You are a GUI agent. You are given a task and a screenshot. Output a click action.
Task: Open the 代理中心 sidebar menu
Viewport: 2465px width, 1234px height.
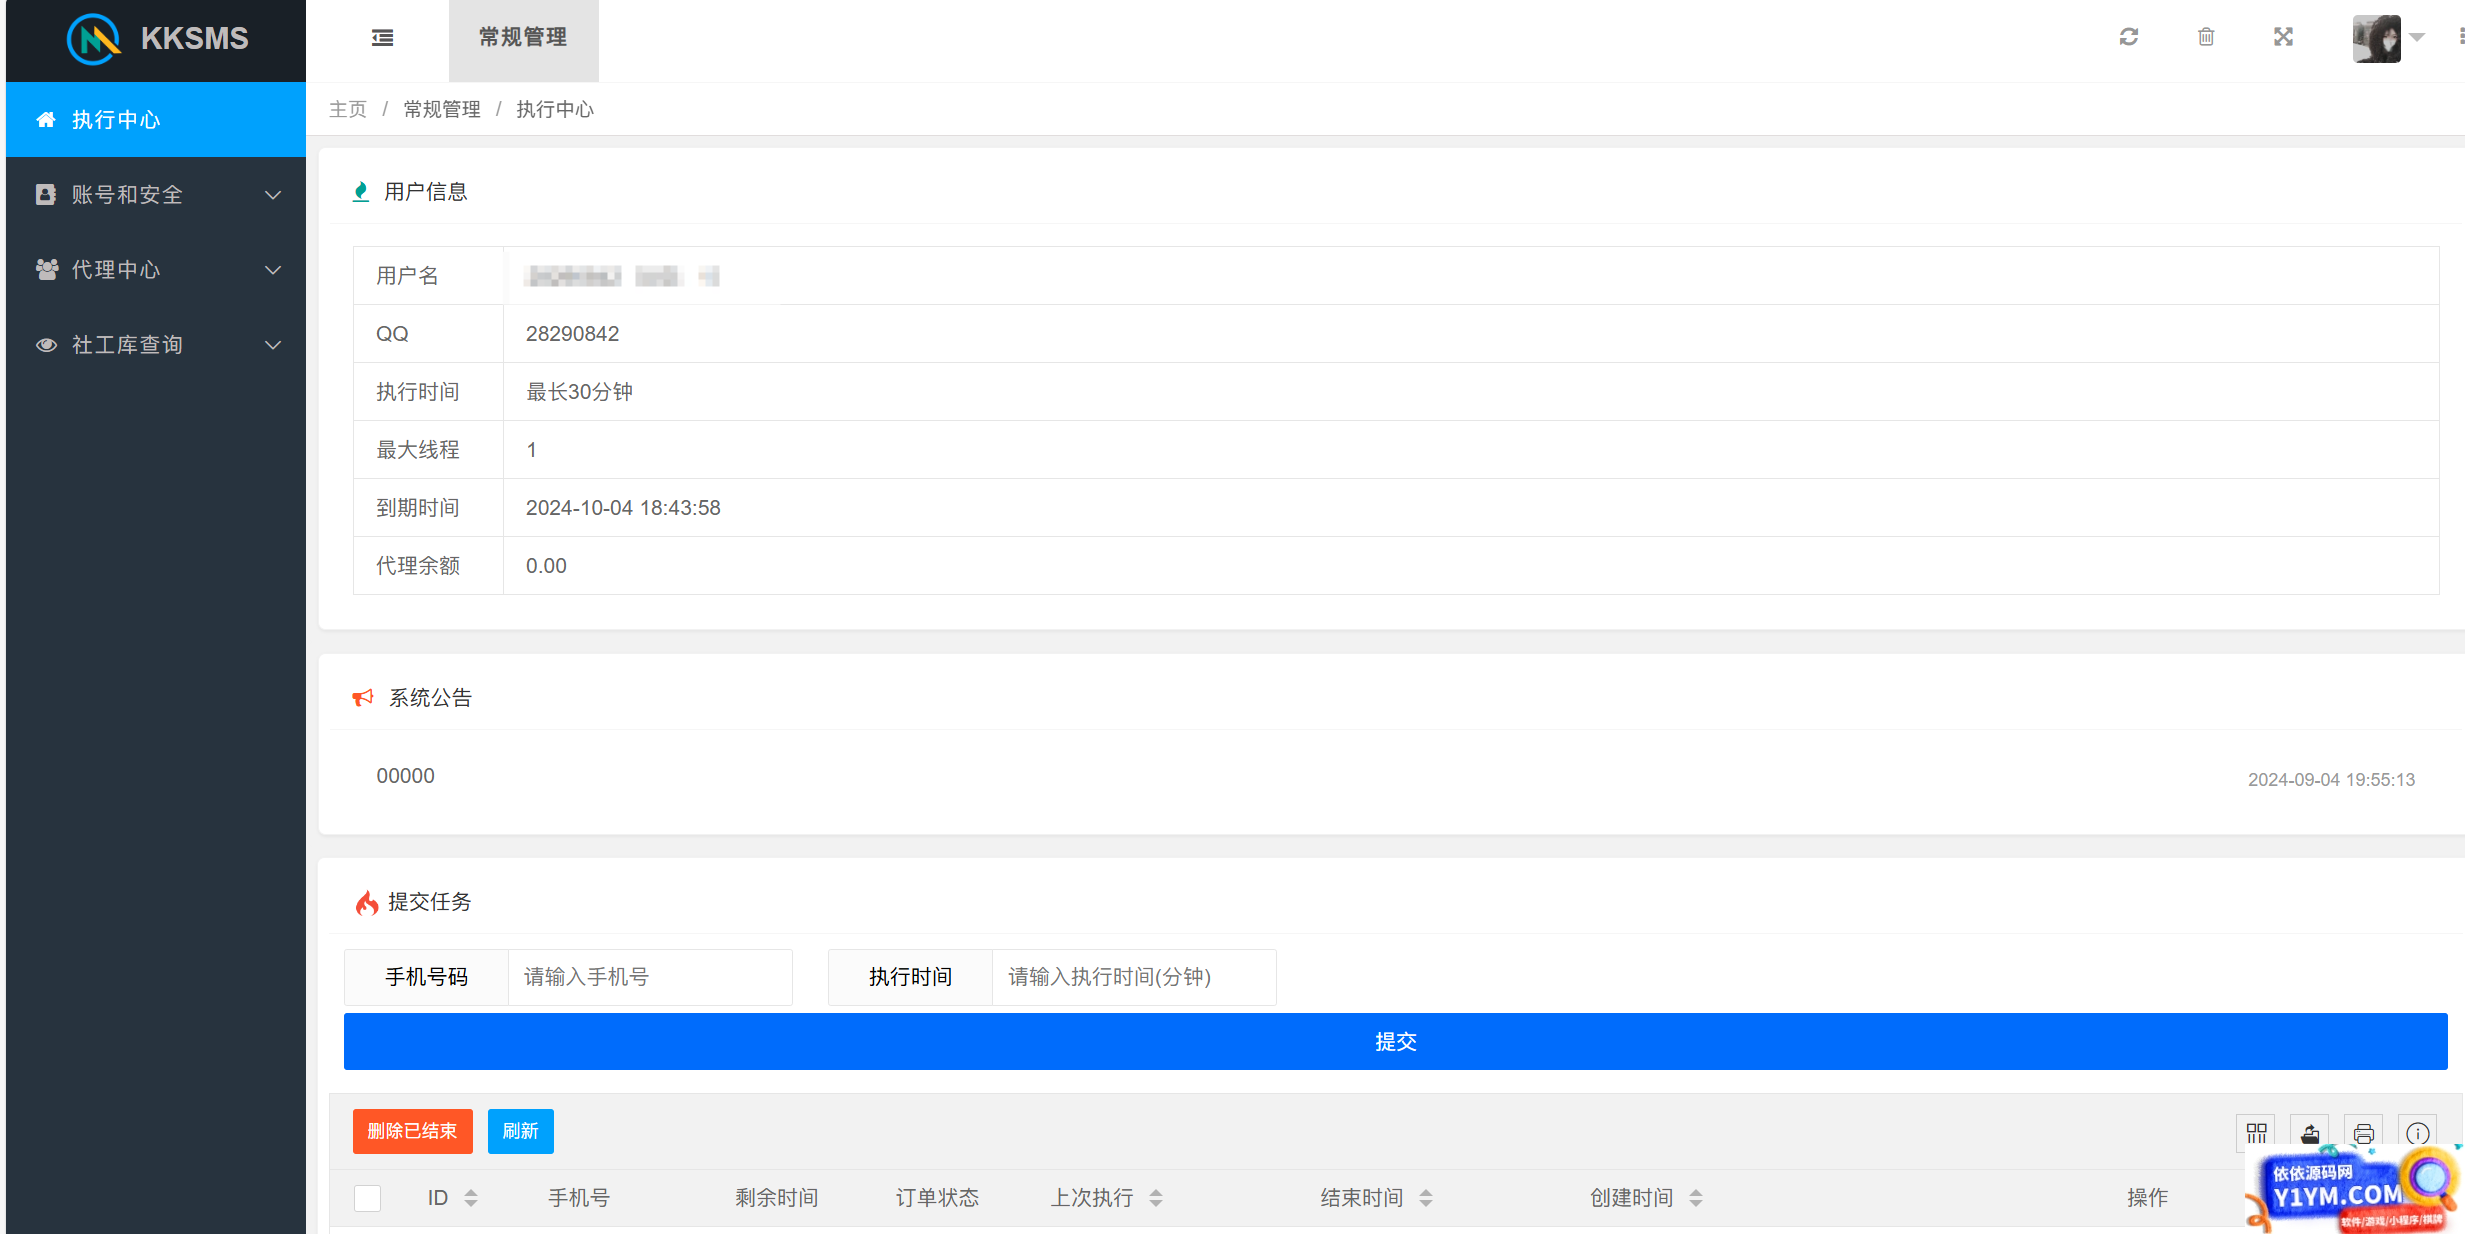[x=156, y=270]
